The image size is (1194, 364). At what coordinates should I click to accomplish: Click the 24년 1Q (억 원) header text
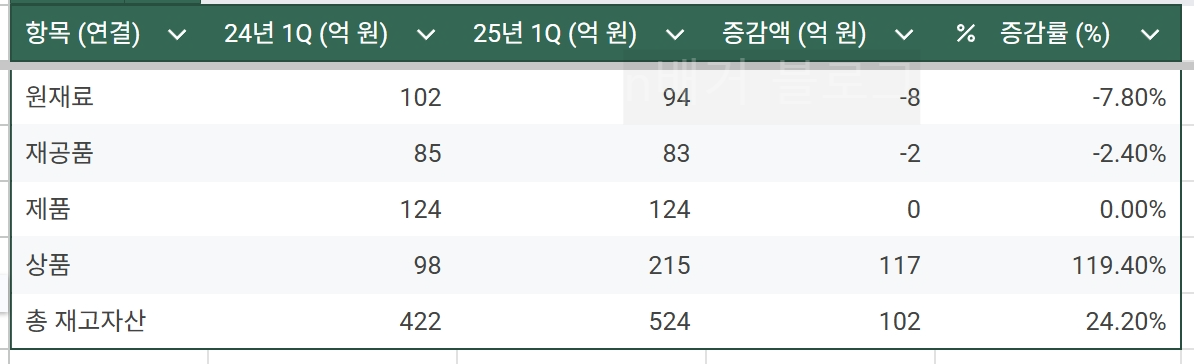(x=306, y=34)
